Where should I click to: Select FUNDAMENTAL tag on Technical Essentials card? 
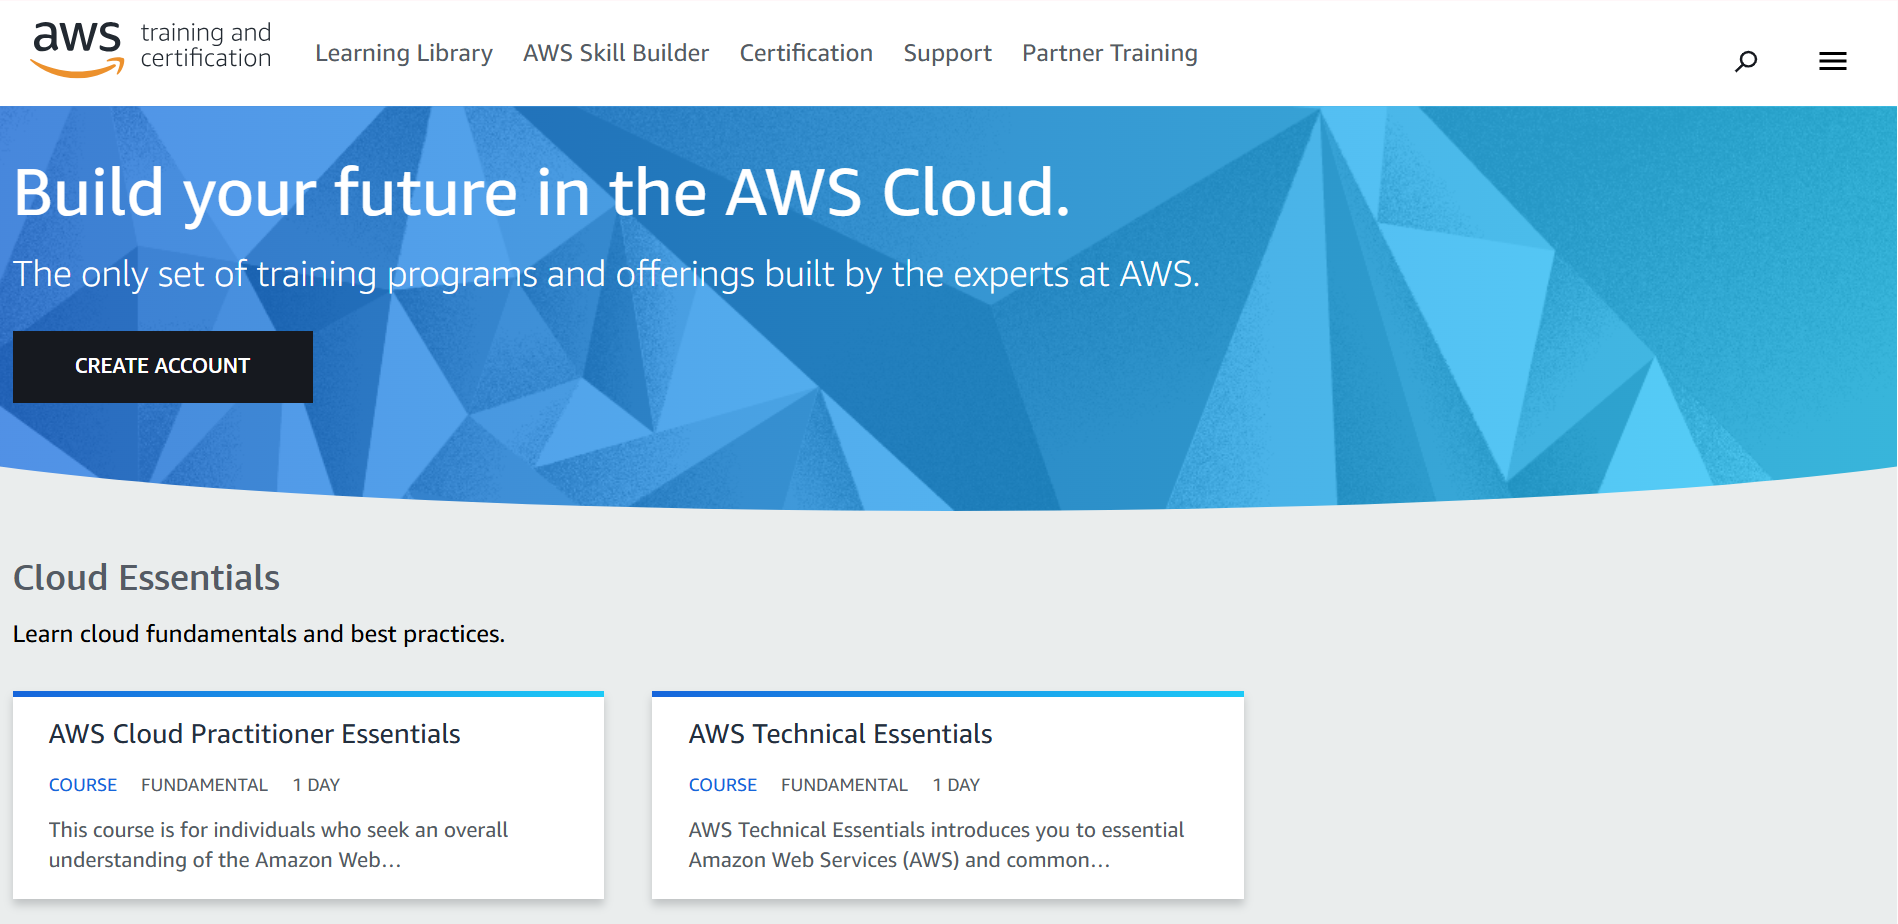click(844, 785)
